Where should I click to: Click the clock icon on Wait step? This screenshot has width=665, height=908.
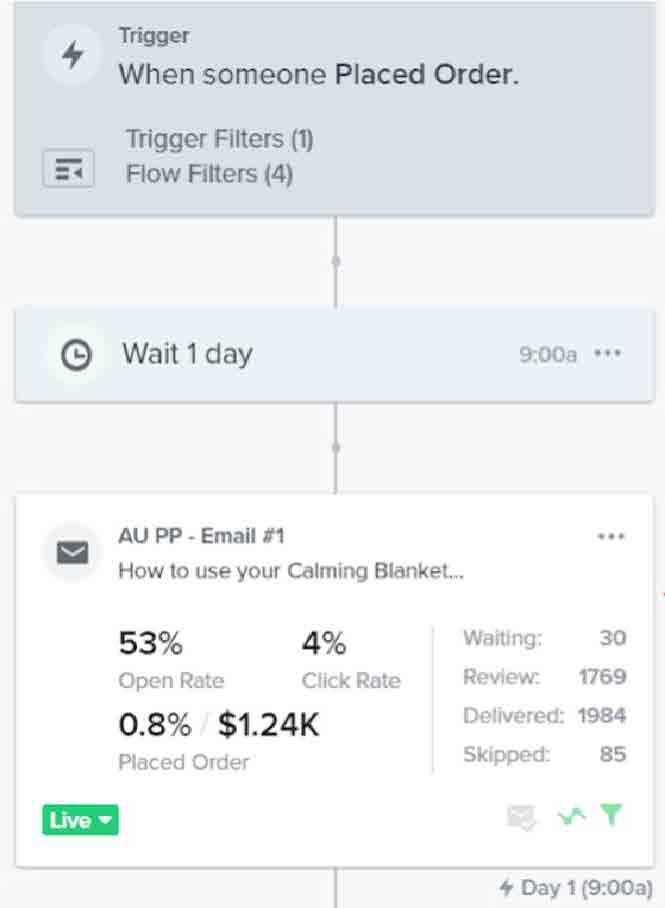[x=76, y=354]
